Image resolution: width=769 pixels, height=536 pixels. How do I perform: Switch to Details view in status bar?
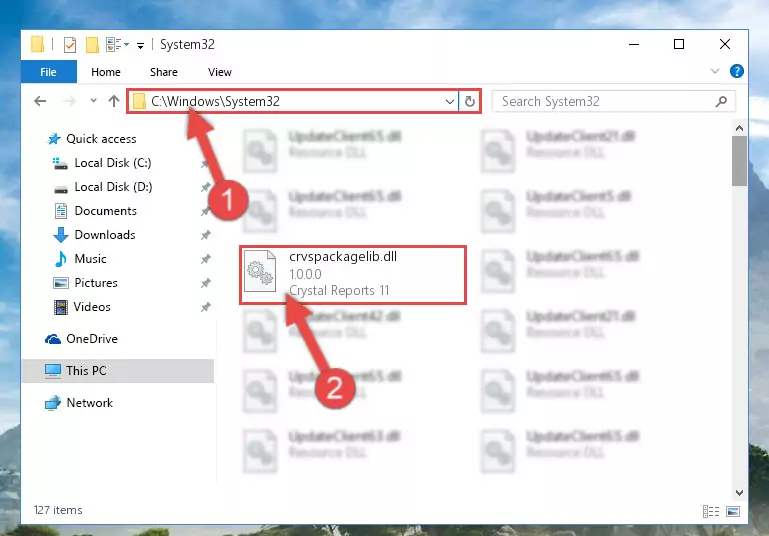pyautogui.click(x=711, y=511)
